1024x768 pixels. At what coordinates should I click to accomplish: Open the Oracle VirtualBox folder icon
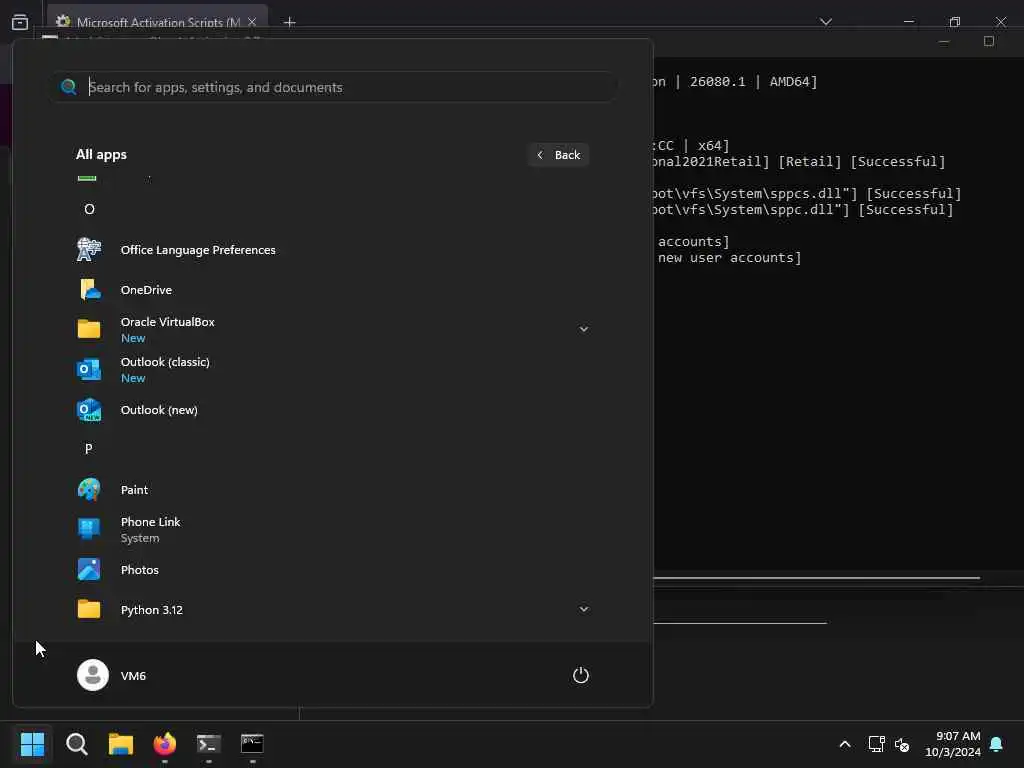pos(89,329)
